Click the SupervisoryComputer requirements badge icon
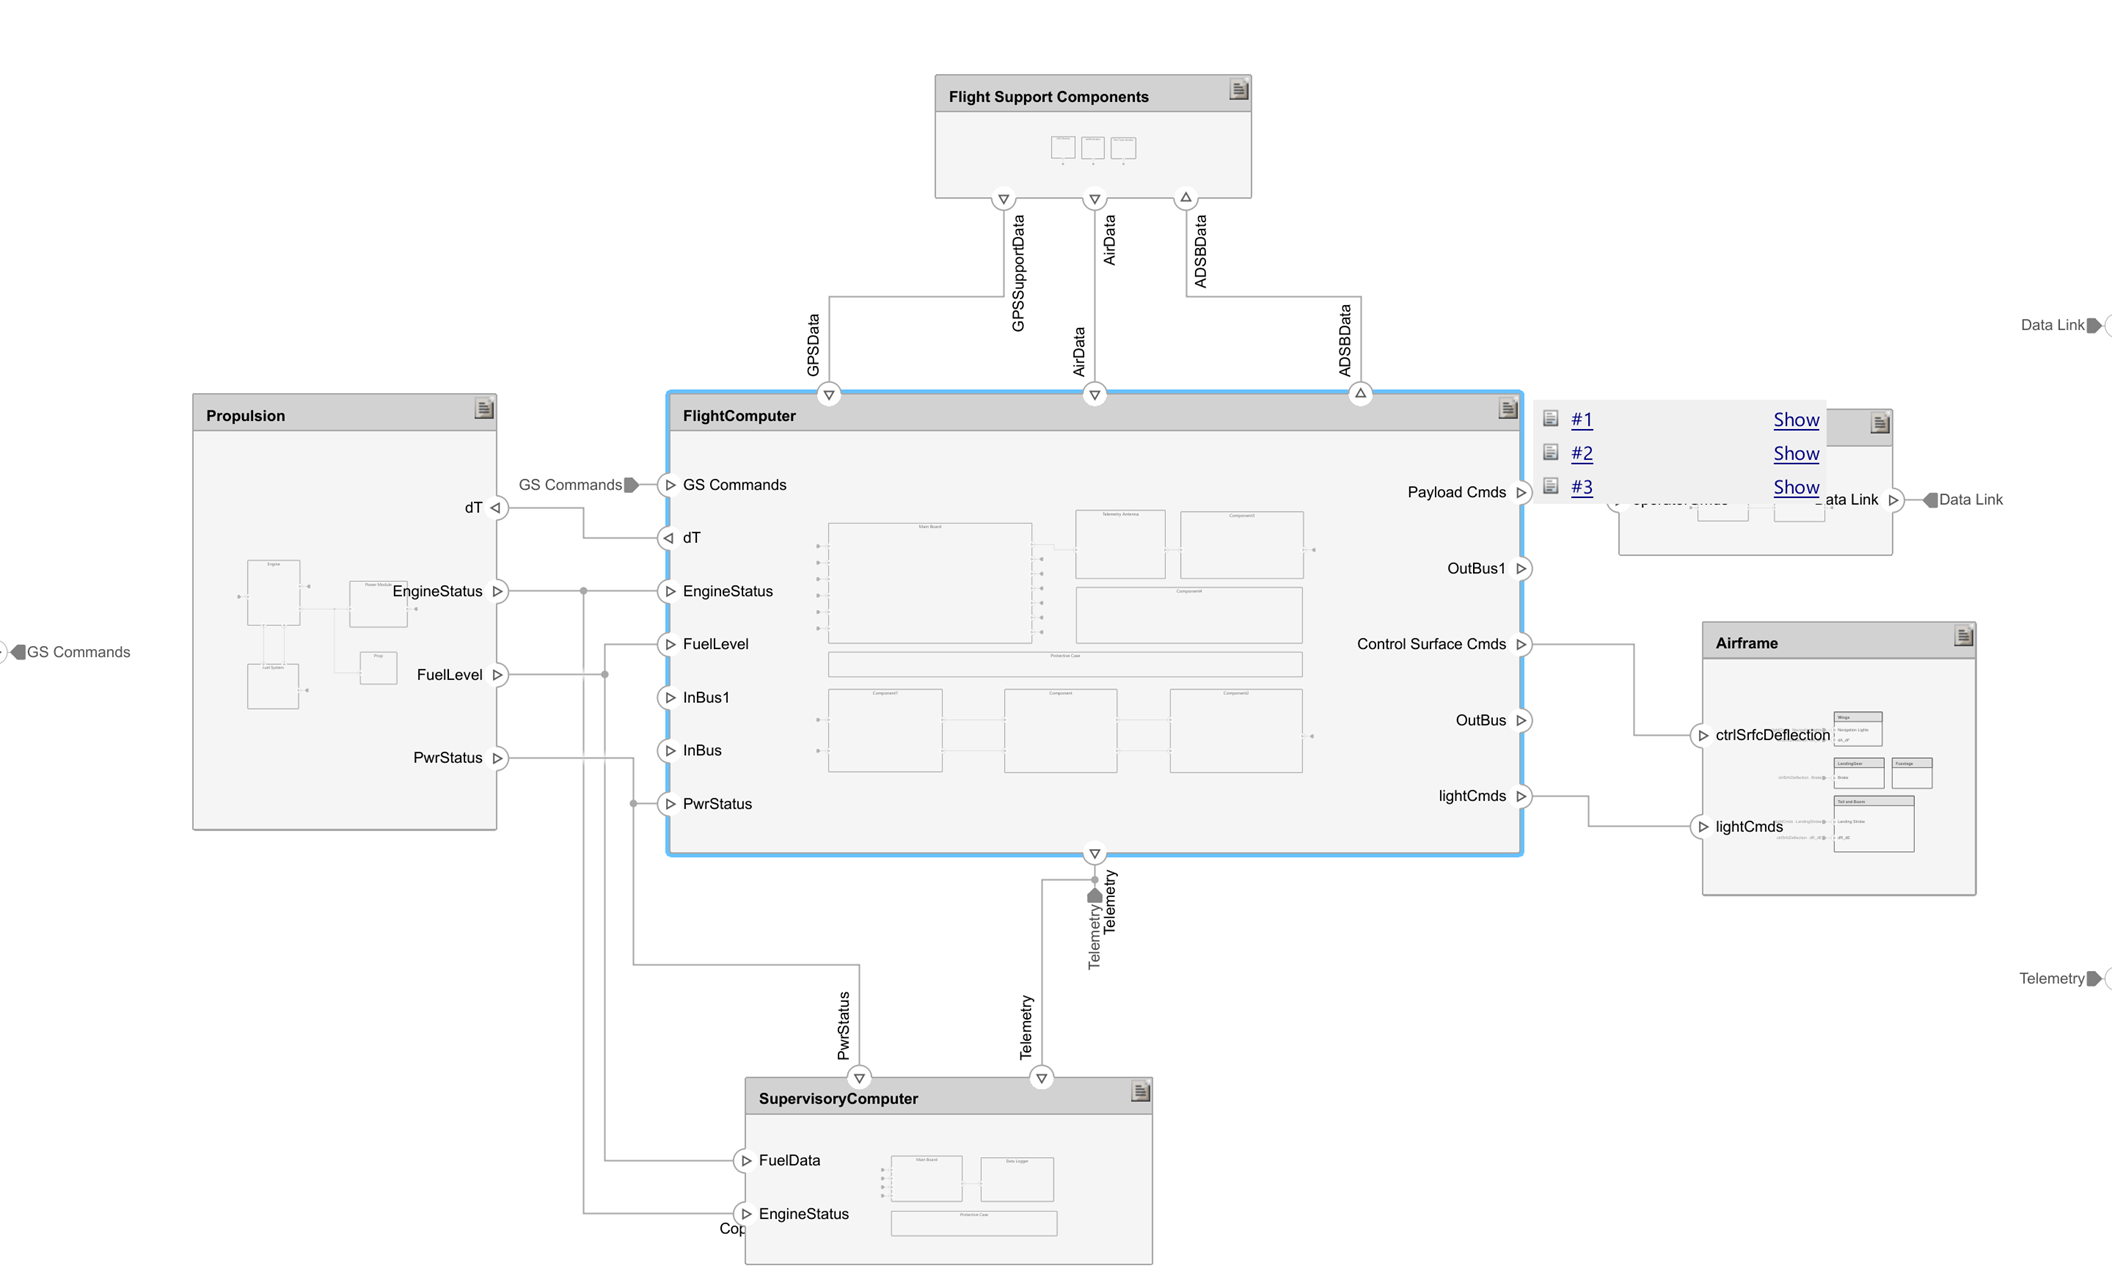Screen dimensions: 2112x1285 (1141, 1091)
